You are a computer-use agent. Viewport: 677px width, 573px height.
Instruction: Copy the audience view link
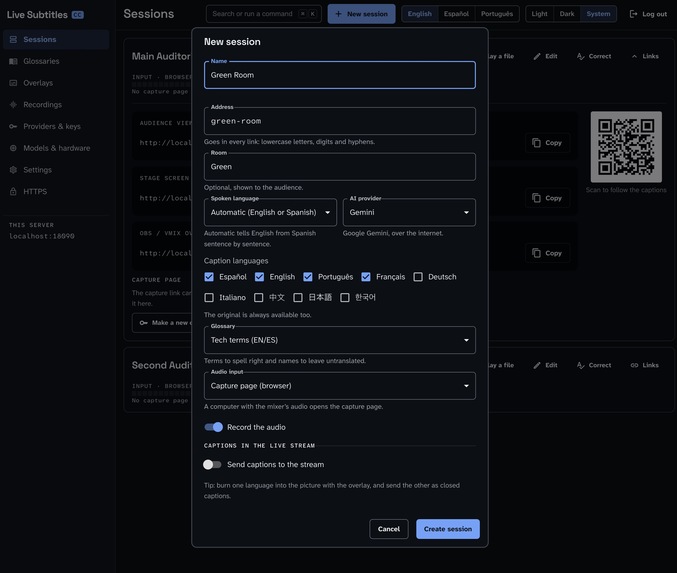(x=547, y=142)
